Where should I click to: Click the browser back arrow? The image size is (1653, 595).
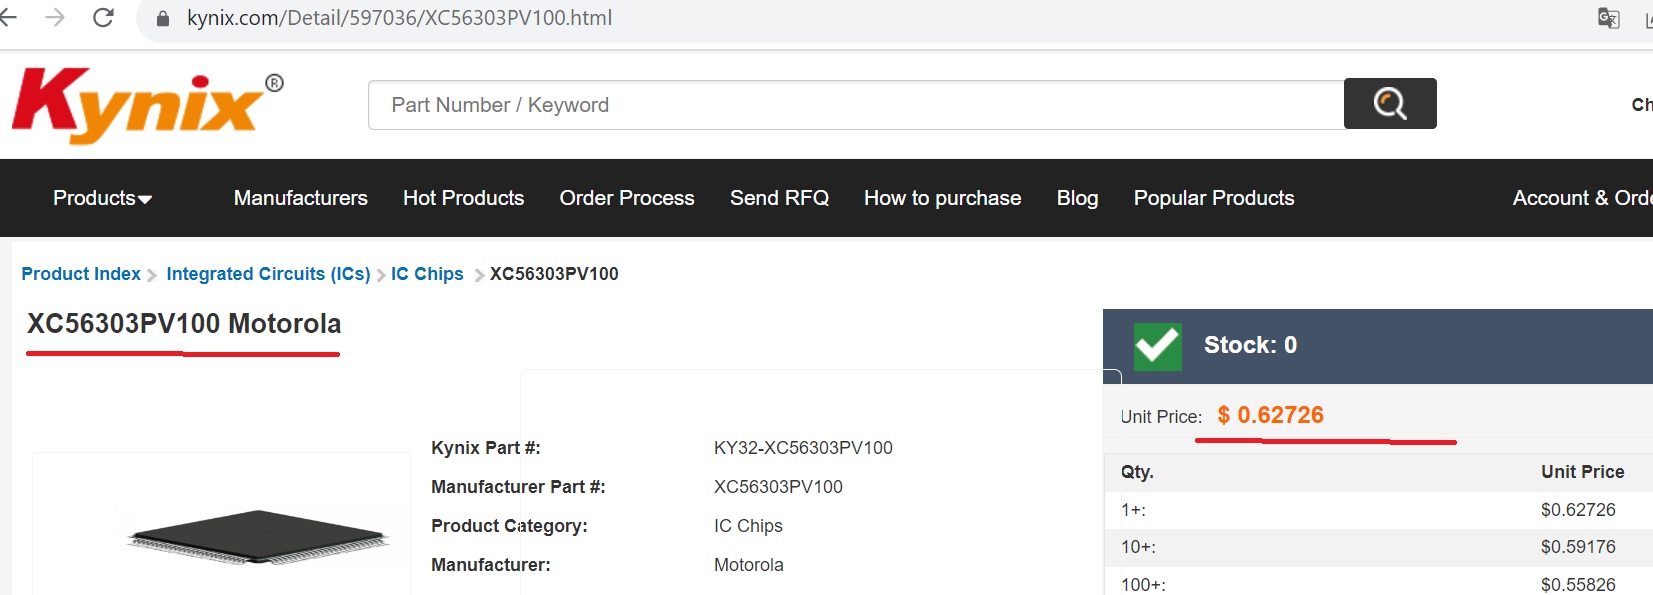pos(8,17)
